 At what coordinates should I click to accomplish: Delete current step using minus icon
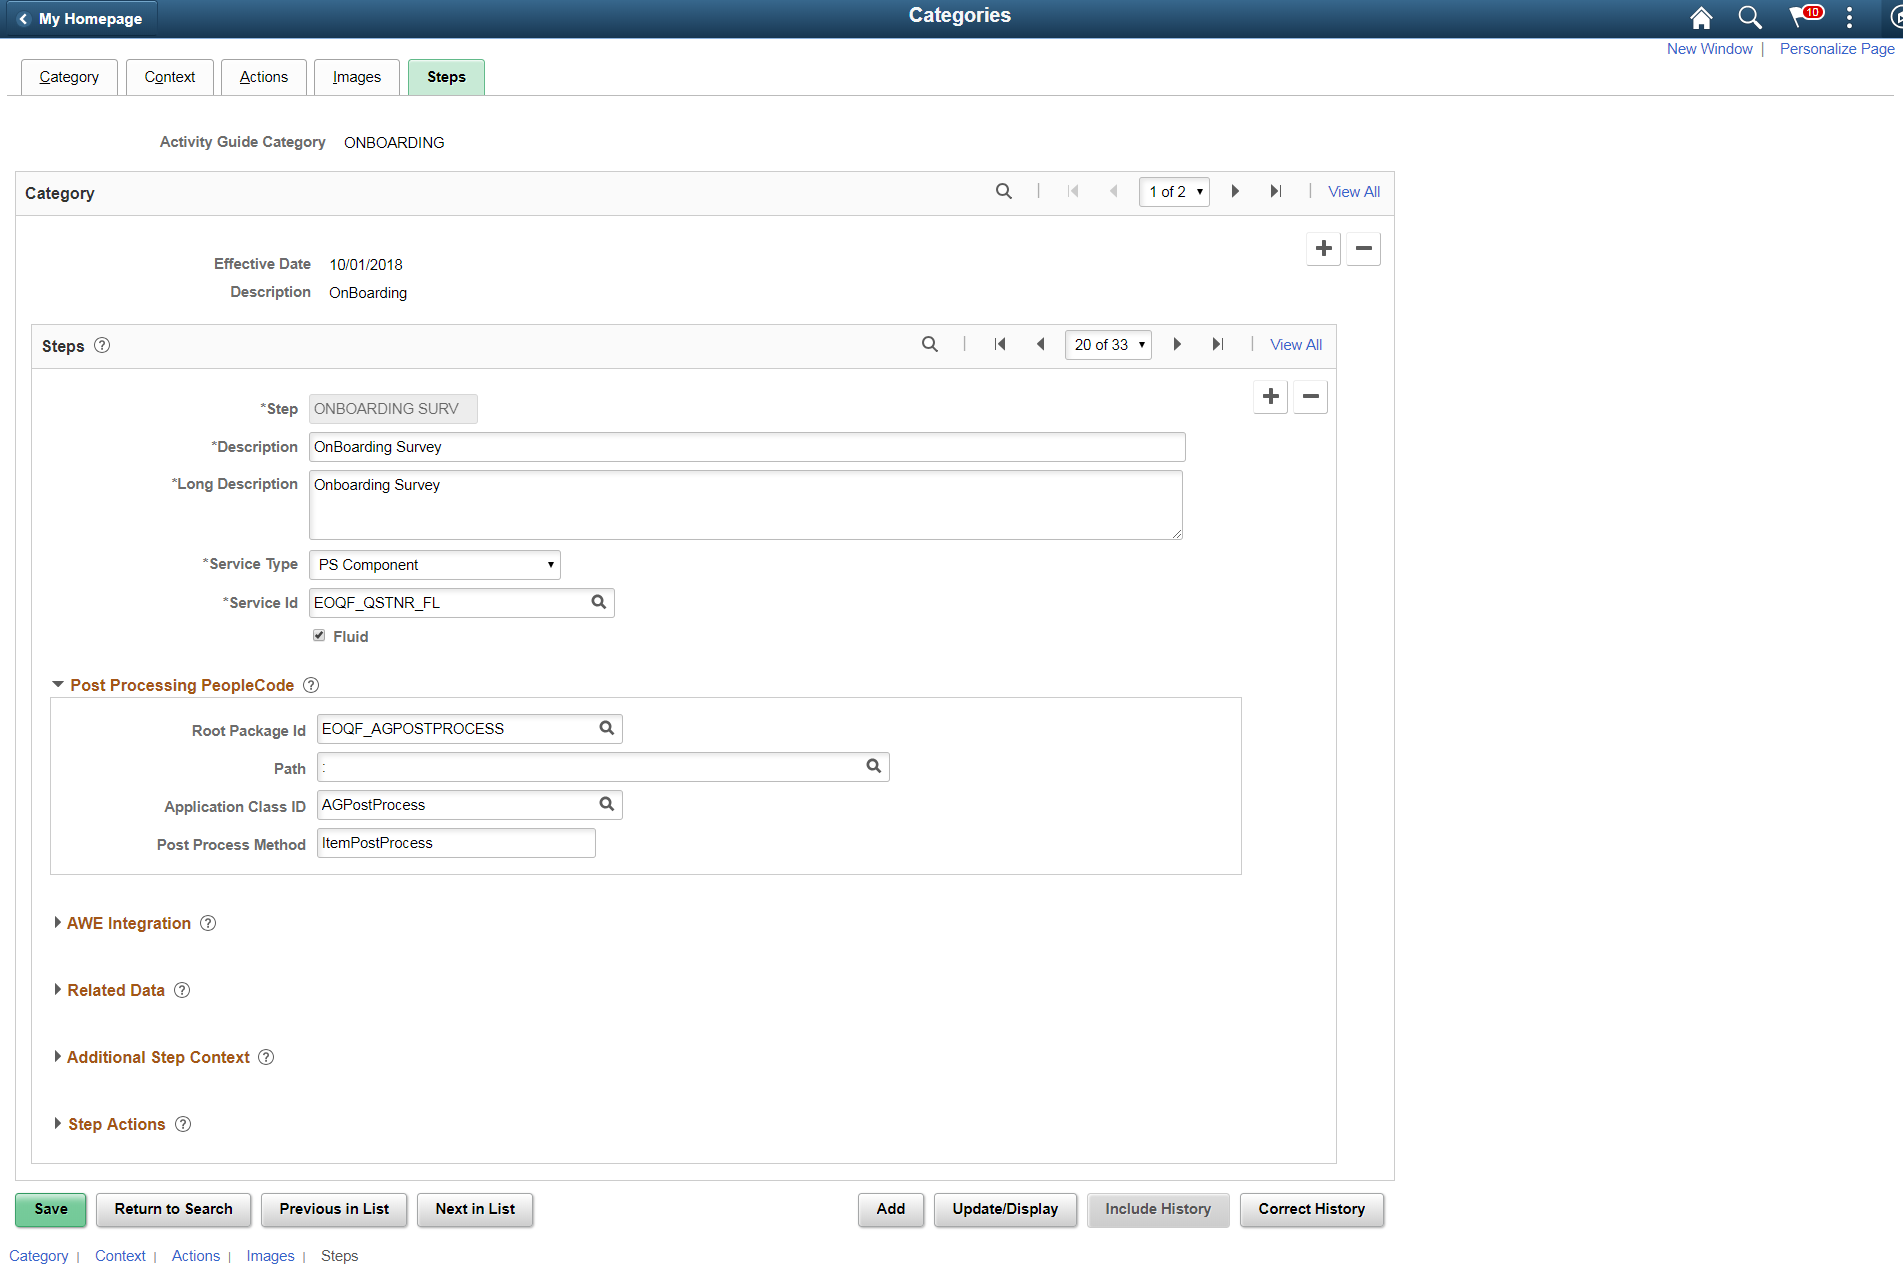[x=1310, y=396]
